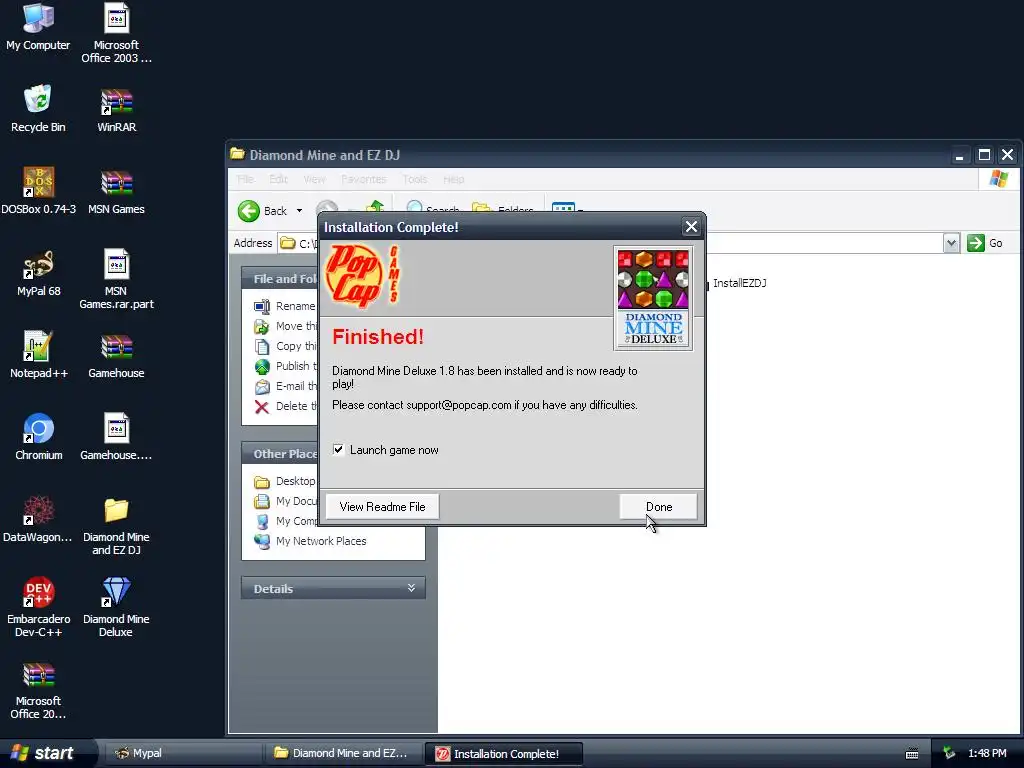Click the Back button in Explorer window
The width and height of the screenshot is (1024, 768).
point(263,211)
